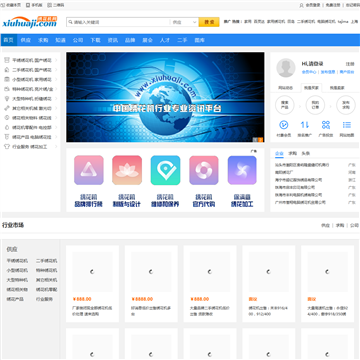The image size is (360, 360).
Task: Switch to the 网站动态 tab
Action: tap(286, 88)
